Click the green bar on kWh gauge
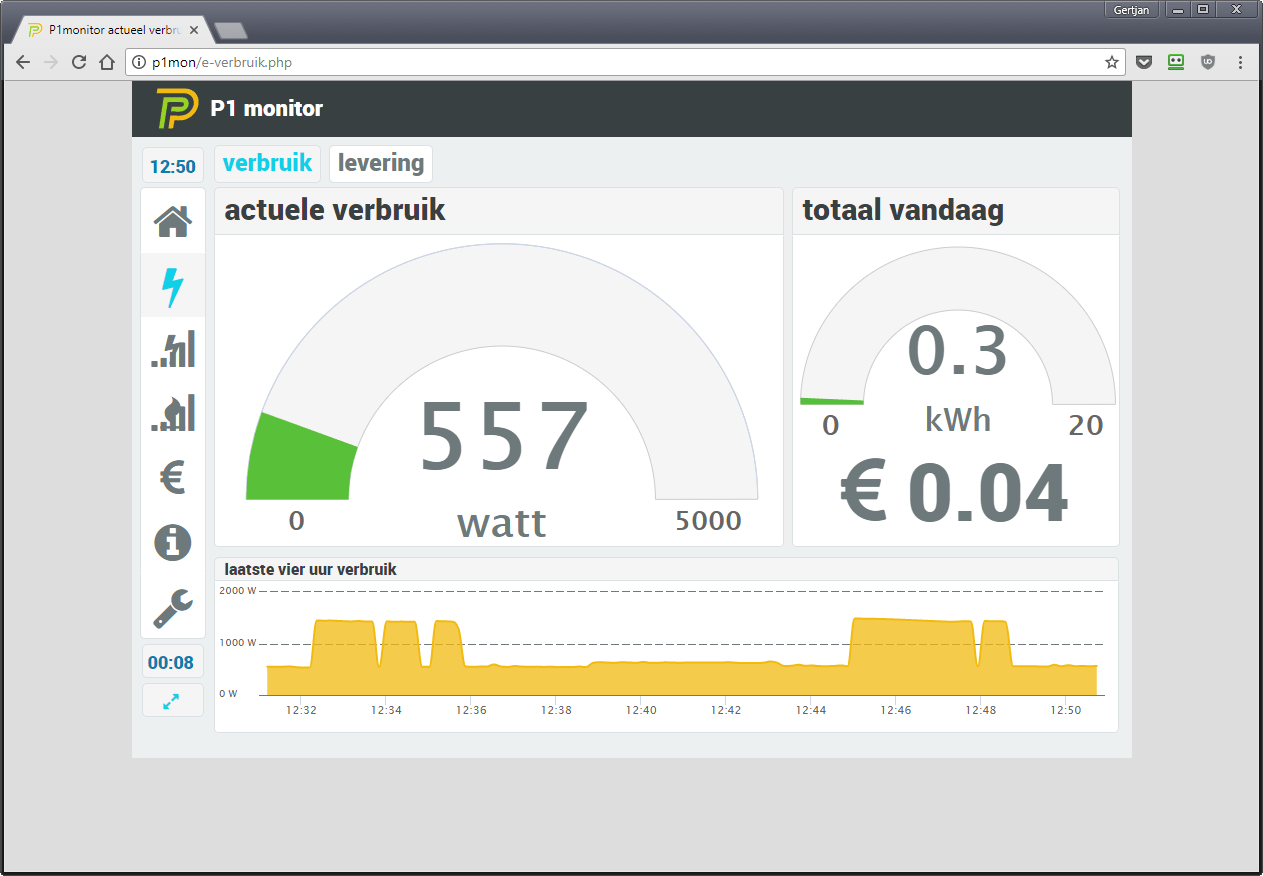This screenshot has width=1263, height=876. 832,401
